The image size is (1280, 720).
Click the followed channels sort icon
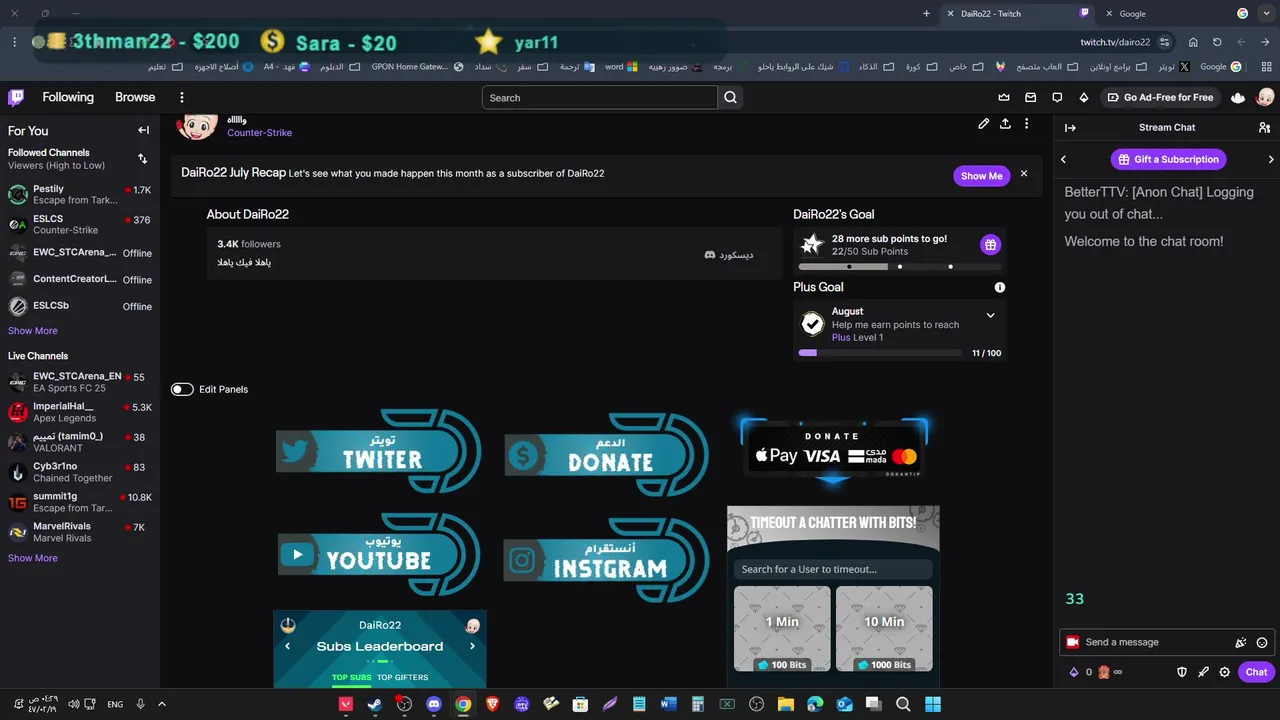click(x=142, y=159)
